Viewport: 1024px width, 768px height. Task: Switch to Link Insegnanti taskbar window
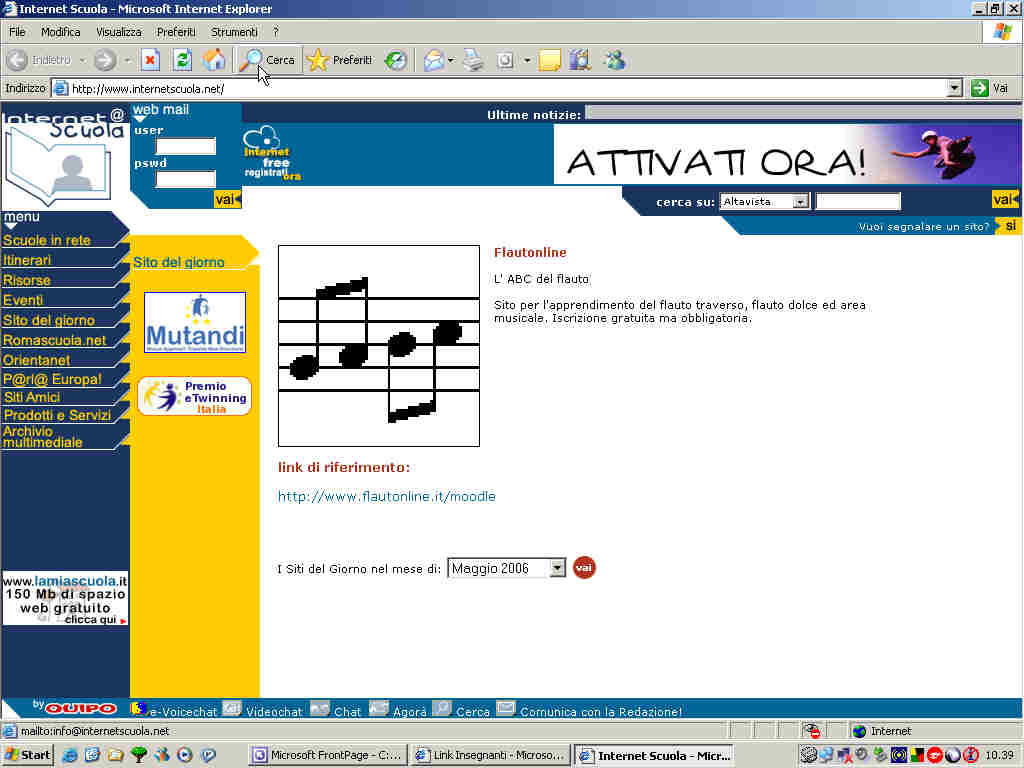(491, 756)
